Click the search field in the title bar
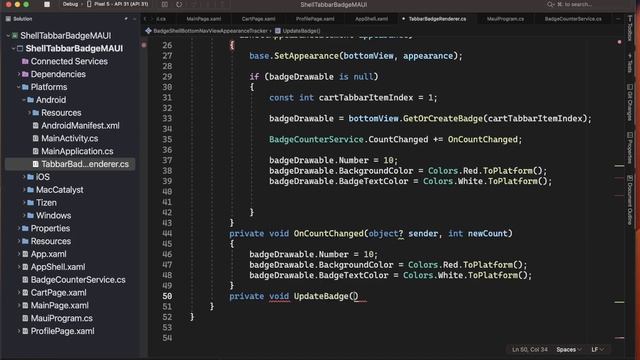Viewport: 640px width, 360px height. click(570, 4)
